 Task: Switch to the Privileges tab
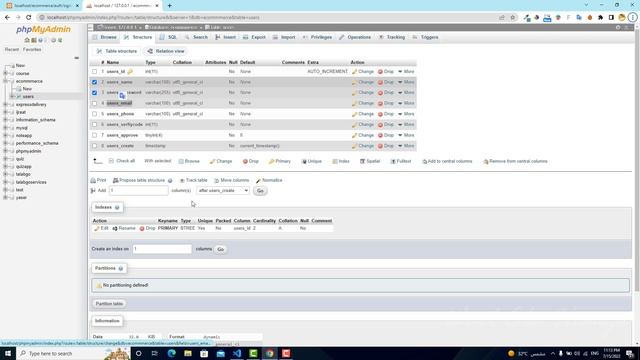pyautogui.click(x=317, y=37)
